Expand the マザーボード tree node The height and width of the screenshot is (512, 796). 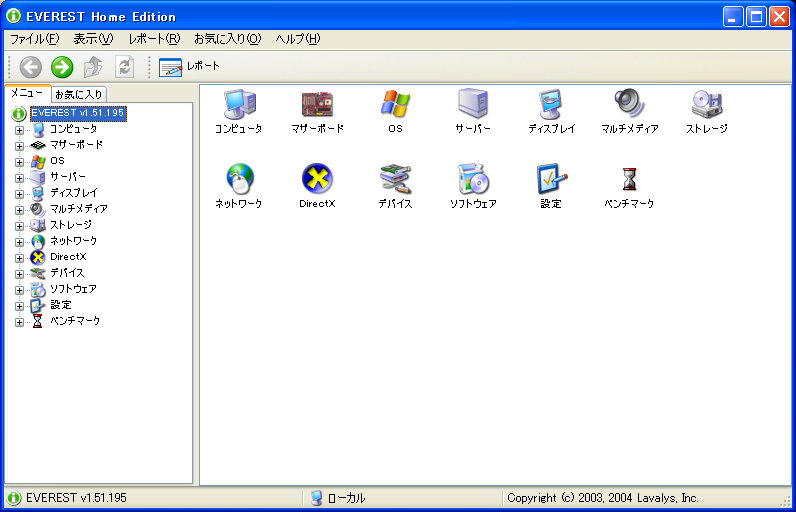point(19,146)
